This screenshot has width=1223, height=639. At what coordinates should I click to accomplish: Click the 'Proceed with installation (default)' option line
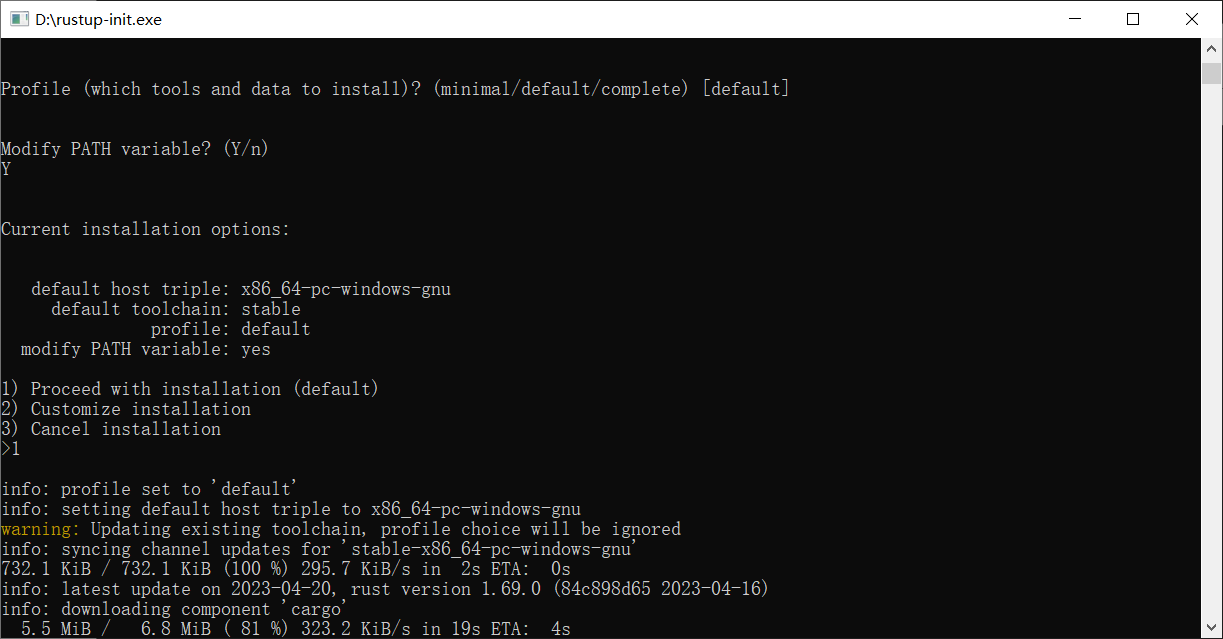click(x=190, y=388)
